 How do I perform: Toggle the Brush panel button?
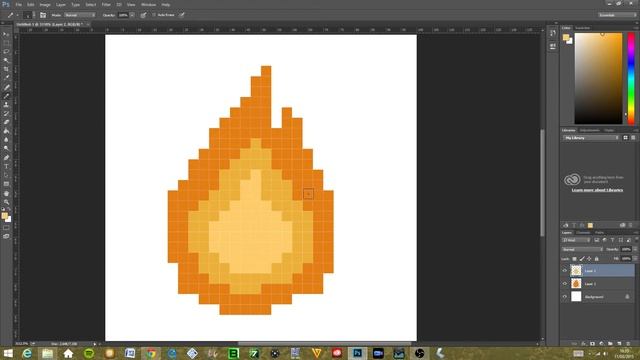43,15
